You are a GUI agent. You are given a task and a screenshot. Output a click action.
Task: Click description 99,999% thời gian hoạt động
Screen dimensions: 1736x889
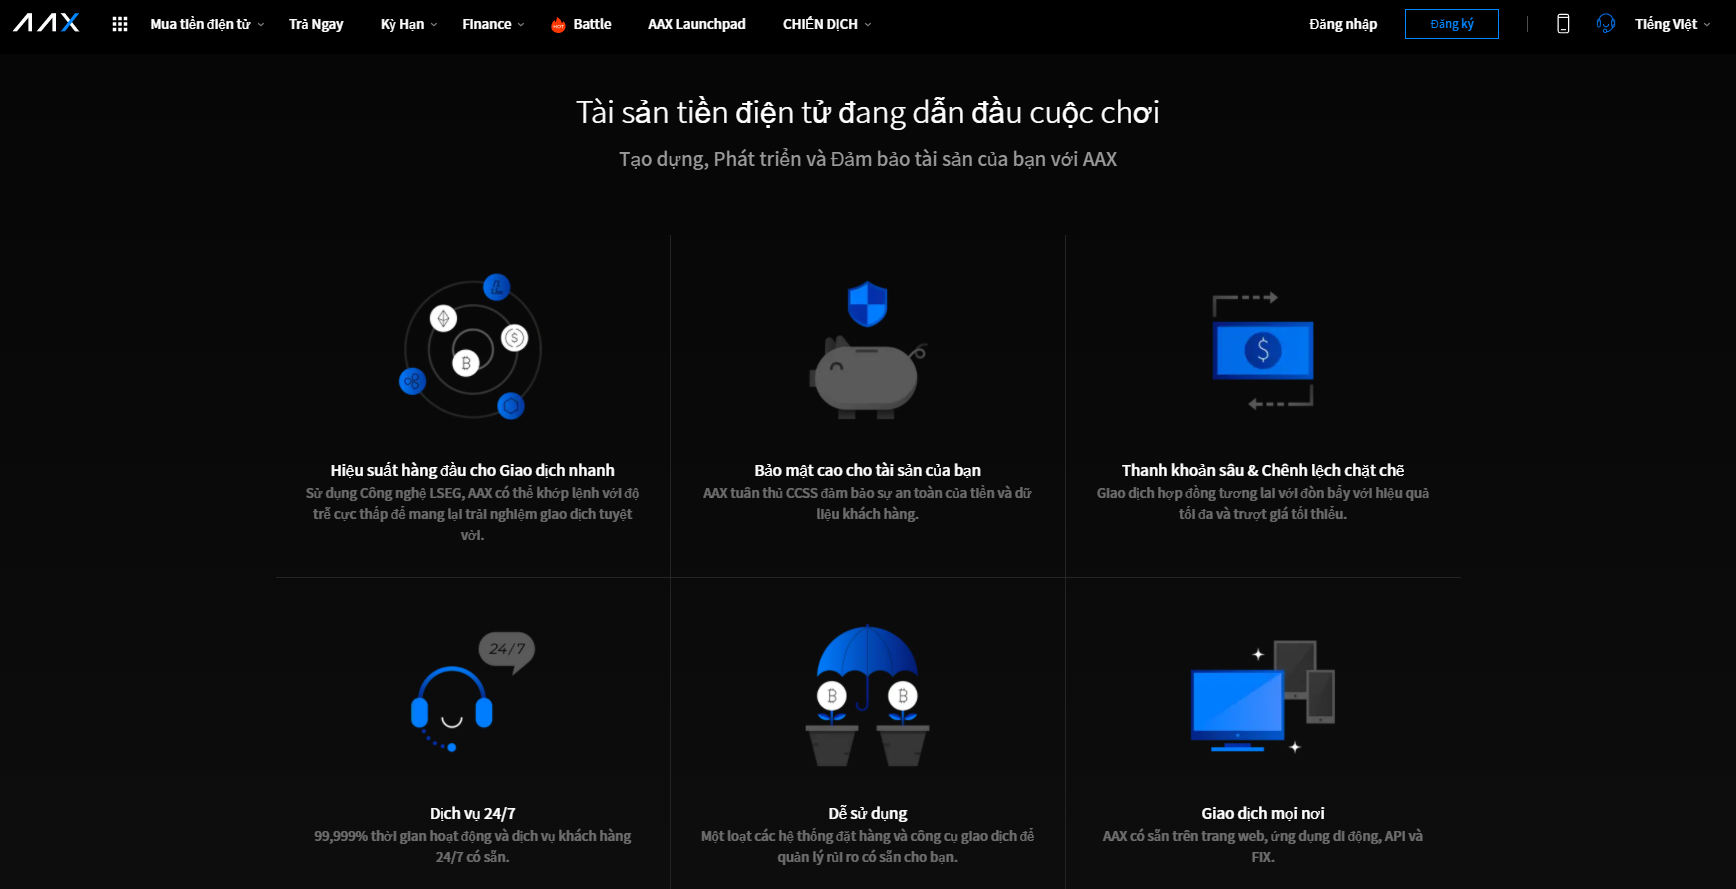click(x=473, y=846)
